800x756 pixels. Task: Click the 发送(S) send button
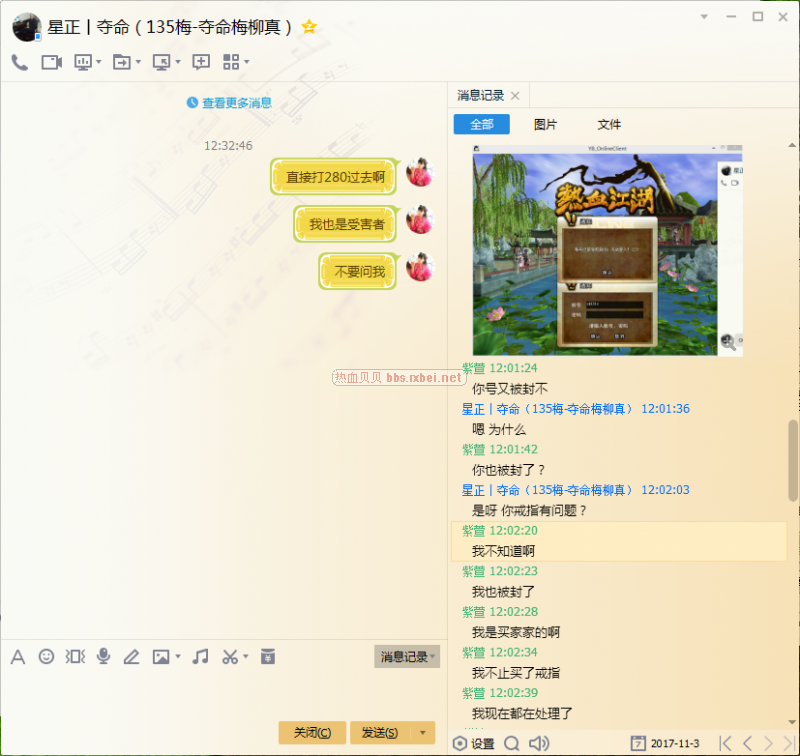point(380,733)
